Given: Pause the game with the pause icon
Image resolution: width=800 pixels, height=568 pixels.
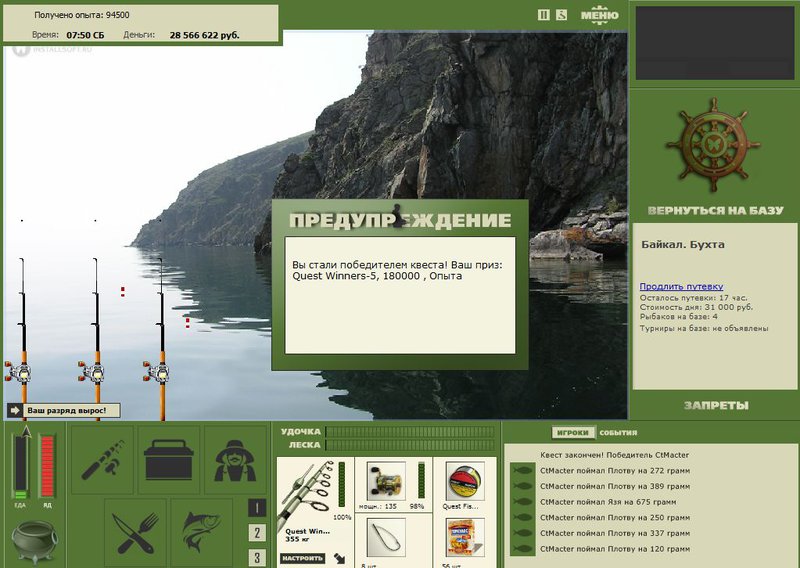Looking at the screenshot, I should 543,15.
